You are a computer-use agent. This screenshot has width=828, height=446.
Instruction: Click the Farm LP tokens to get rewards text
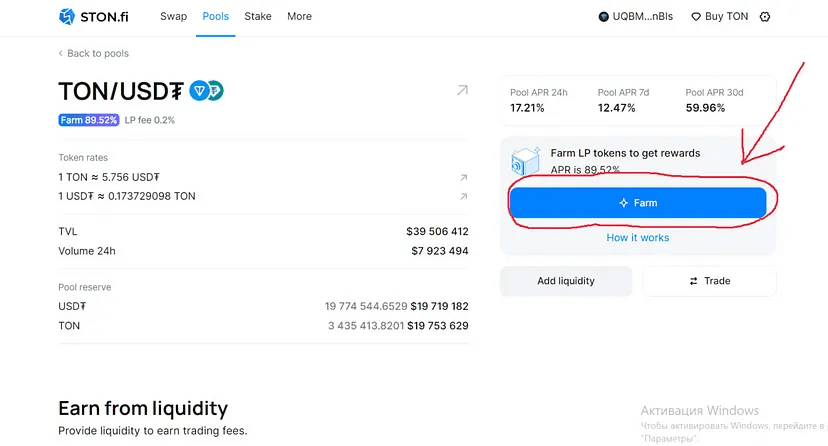tap(625, 153)
